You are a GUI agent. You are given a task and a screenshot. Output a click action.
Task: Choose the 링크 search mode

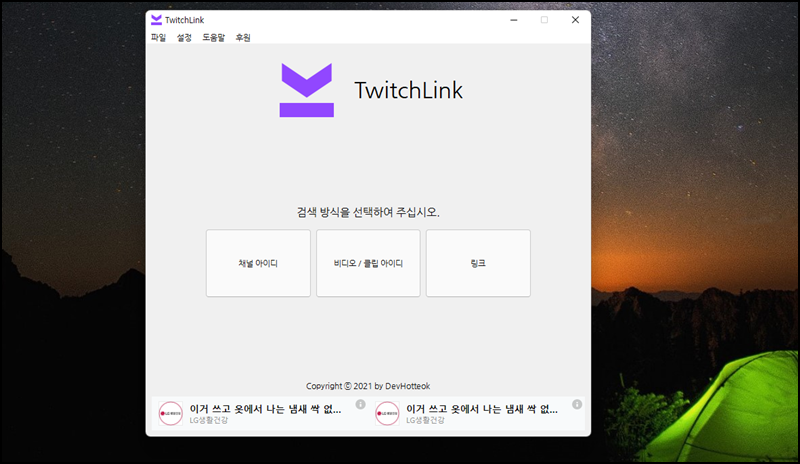click(478, 263)
